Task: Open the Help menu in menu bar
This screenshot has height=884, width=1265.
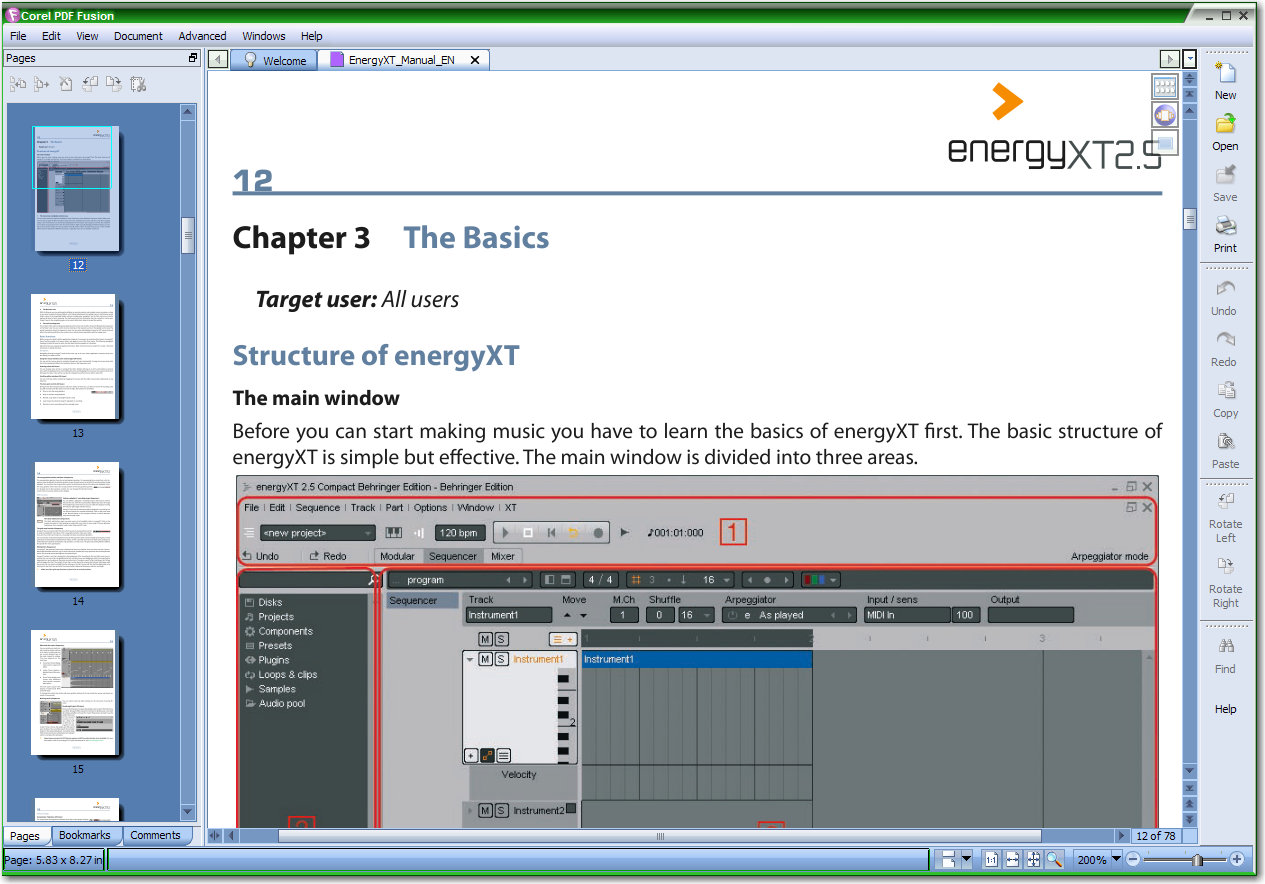Action: [x=312, y=36]
